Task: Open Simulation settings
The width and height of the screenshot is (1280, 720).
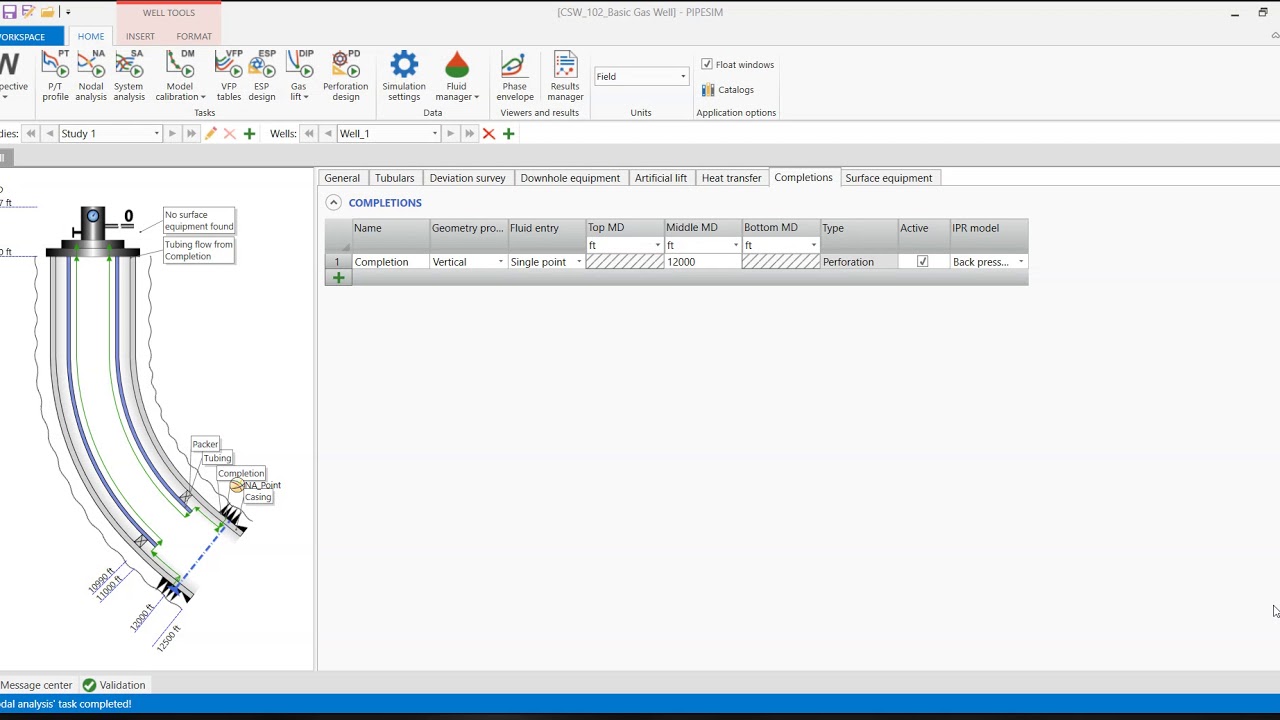Action: click(404, 76)
